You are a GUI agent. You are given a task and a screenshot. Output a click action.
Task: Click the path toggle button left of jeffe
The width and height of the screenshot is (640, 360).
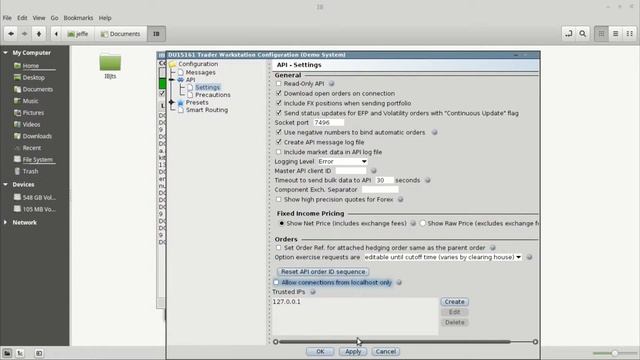point(56,34)
